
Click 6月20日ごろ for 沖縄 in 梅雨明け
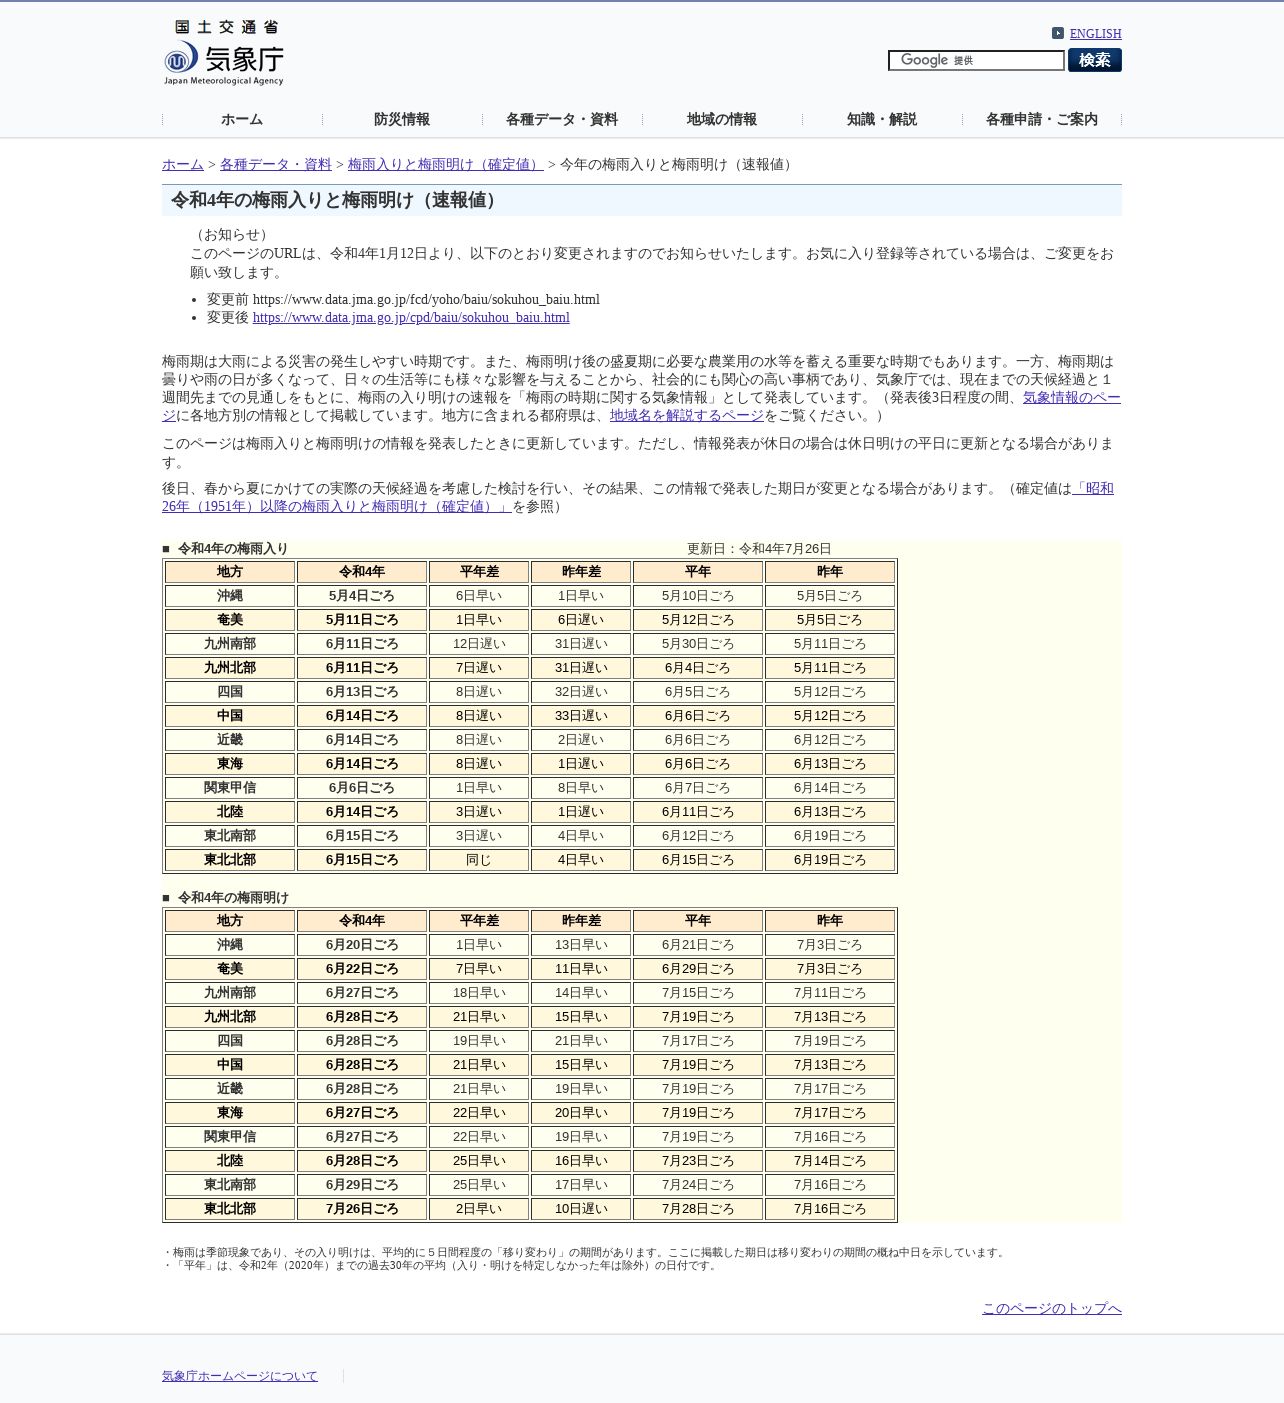click(x=362, y=945)
